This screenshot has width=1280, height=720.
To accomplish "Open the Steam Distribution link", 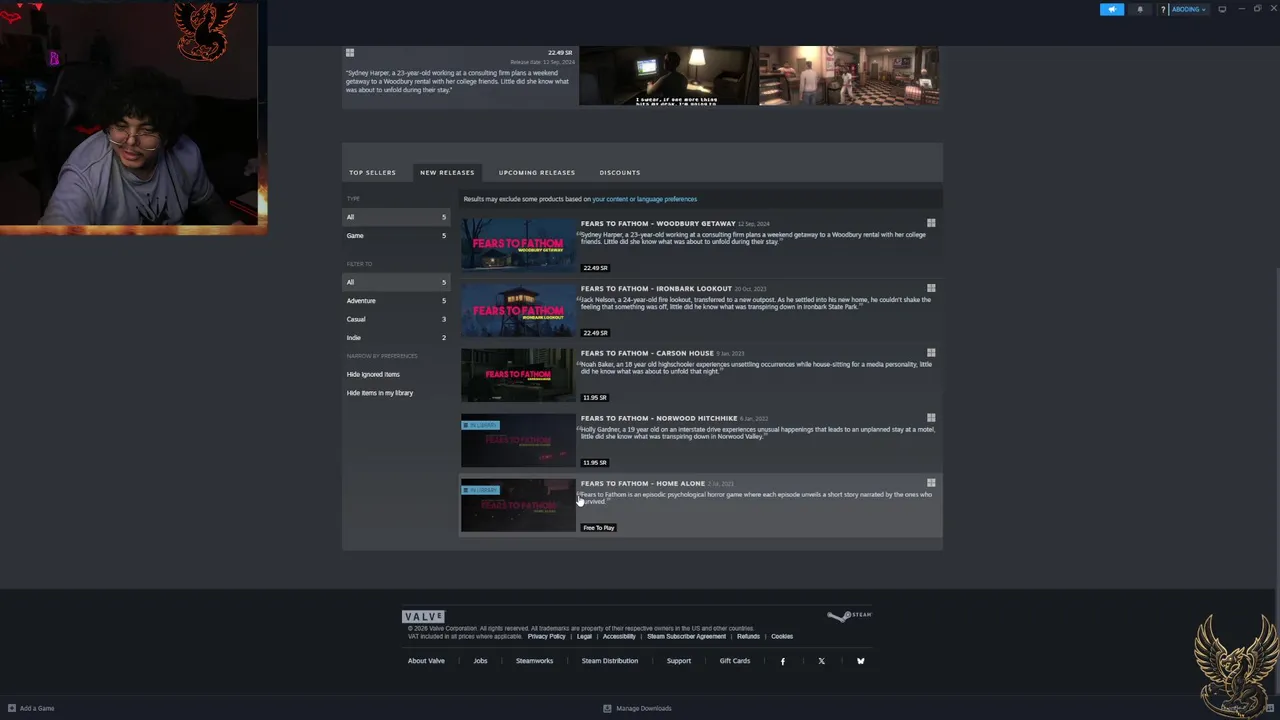I will click(609, 661).
